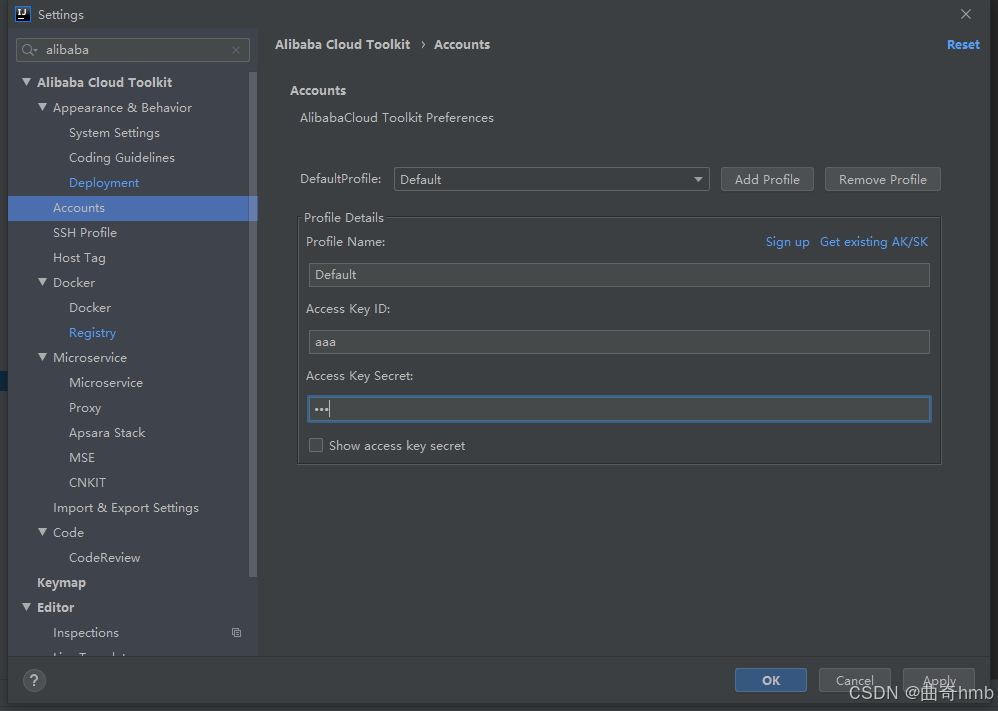Open SSH Profile settings
This screenshot has height=711, width=998.
85,233
